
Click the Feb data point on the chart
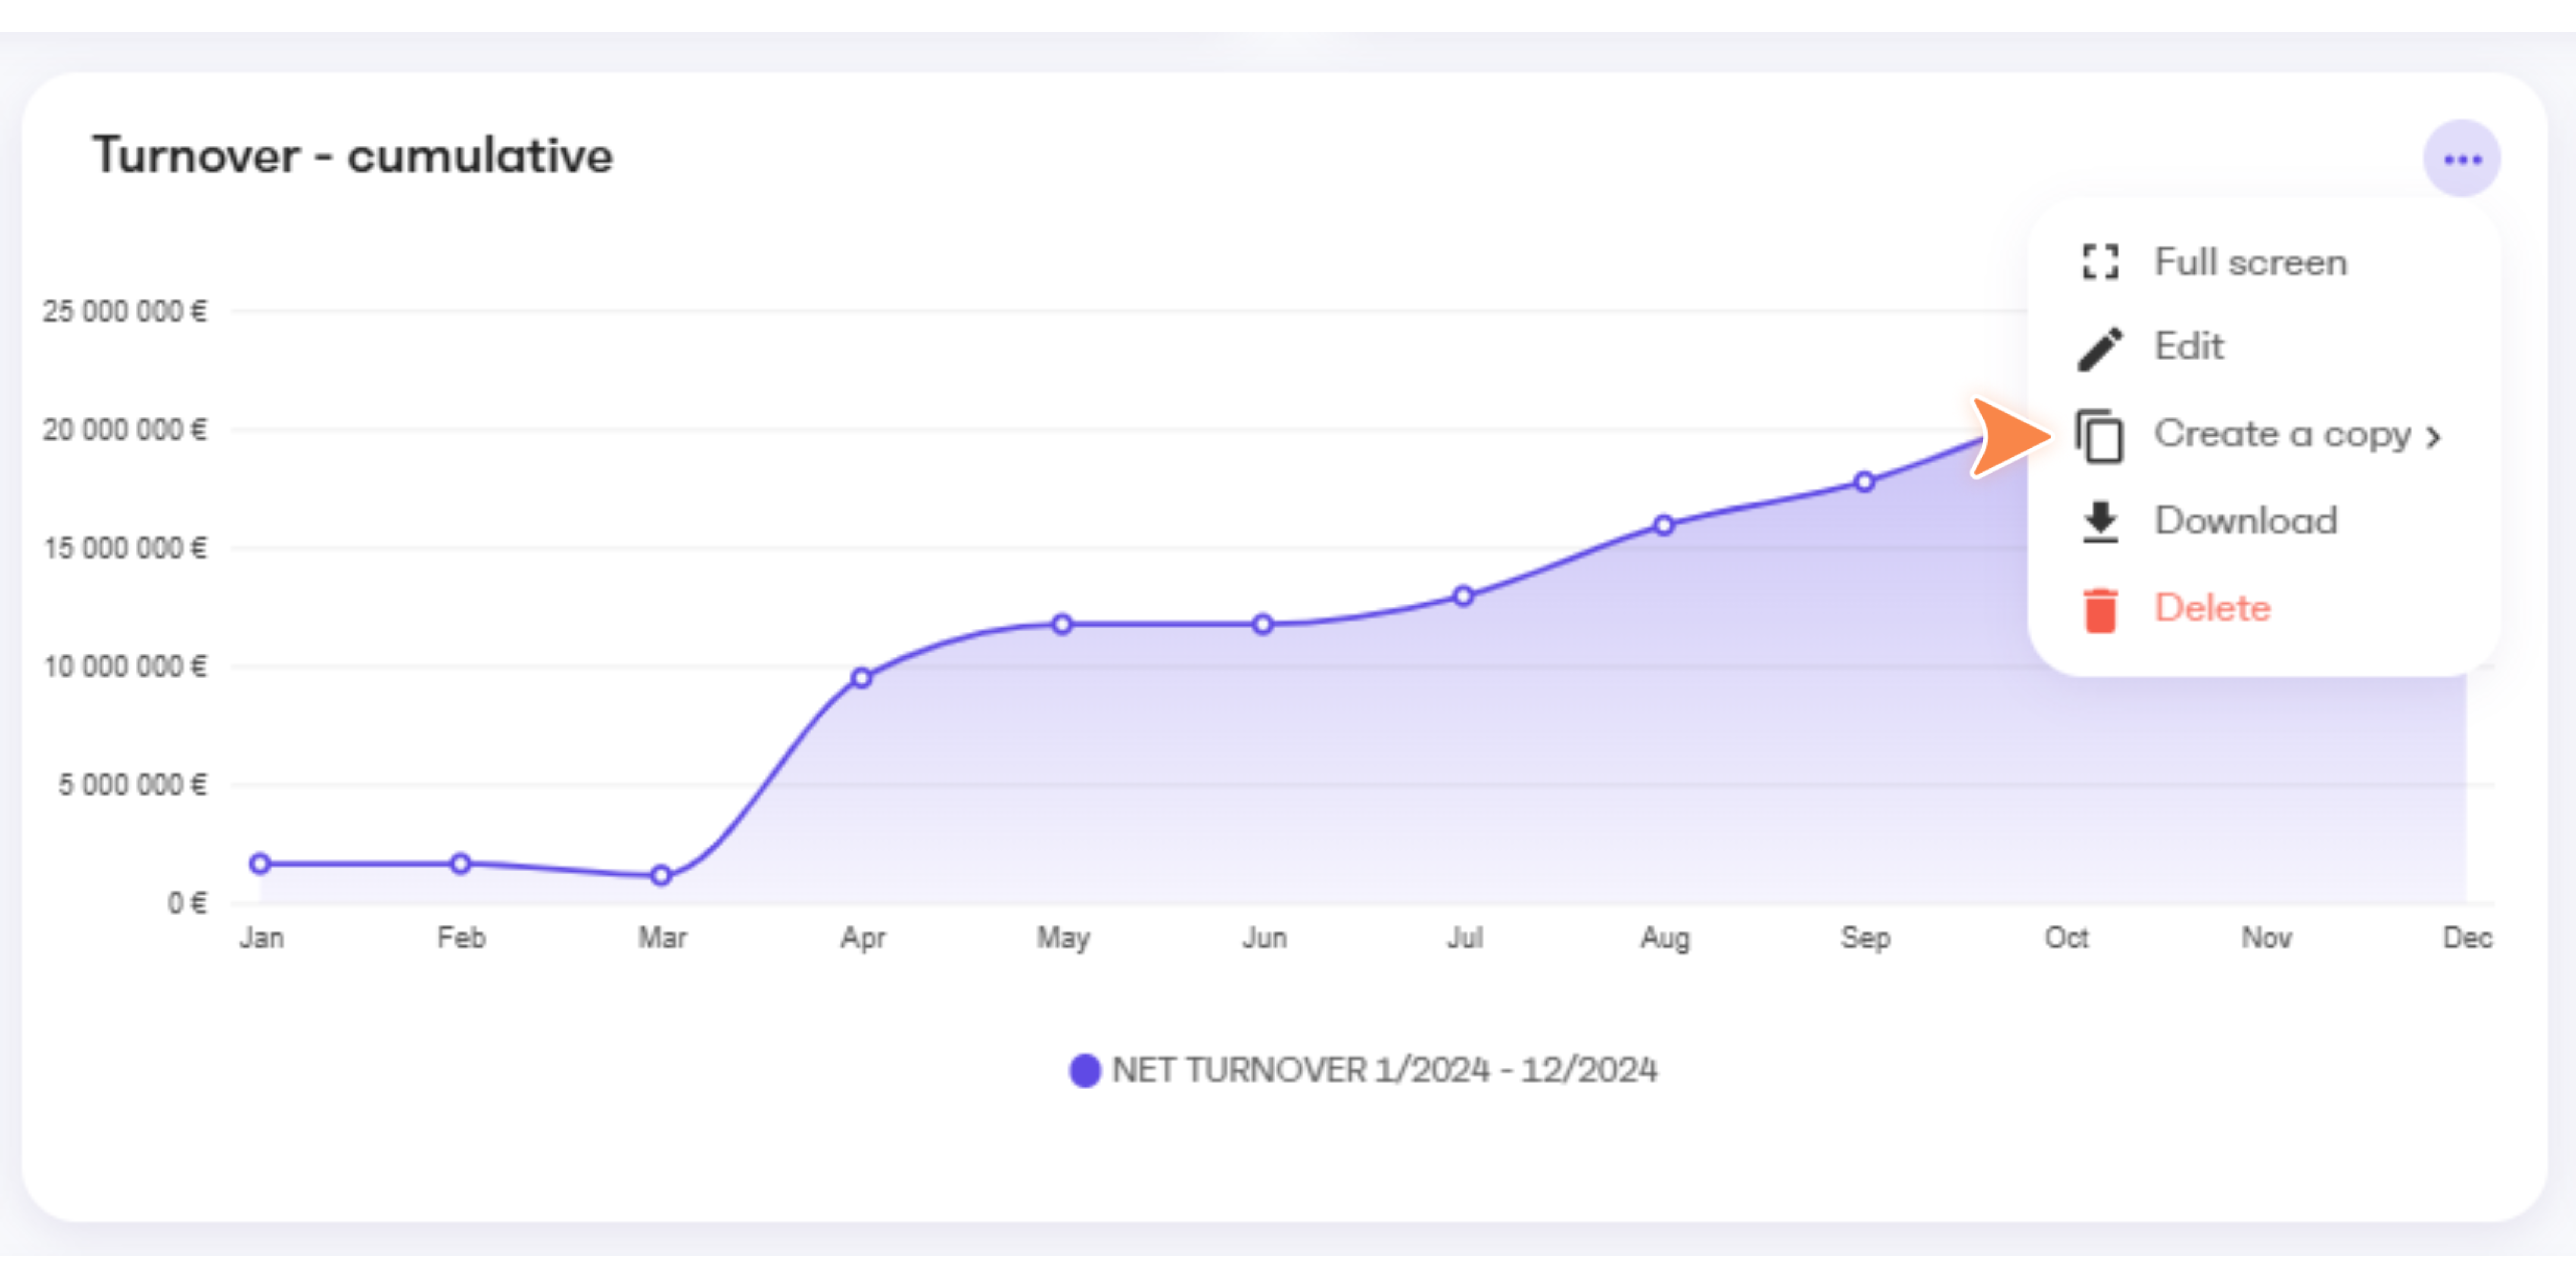tap(460, 863)
